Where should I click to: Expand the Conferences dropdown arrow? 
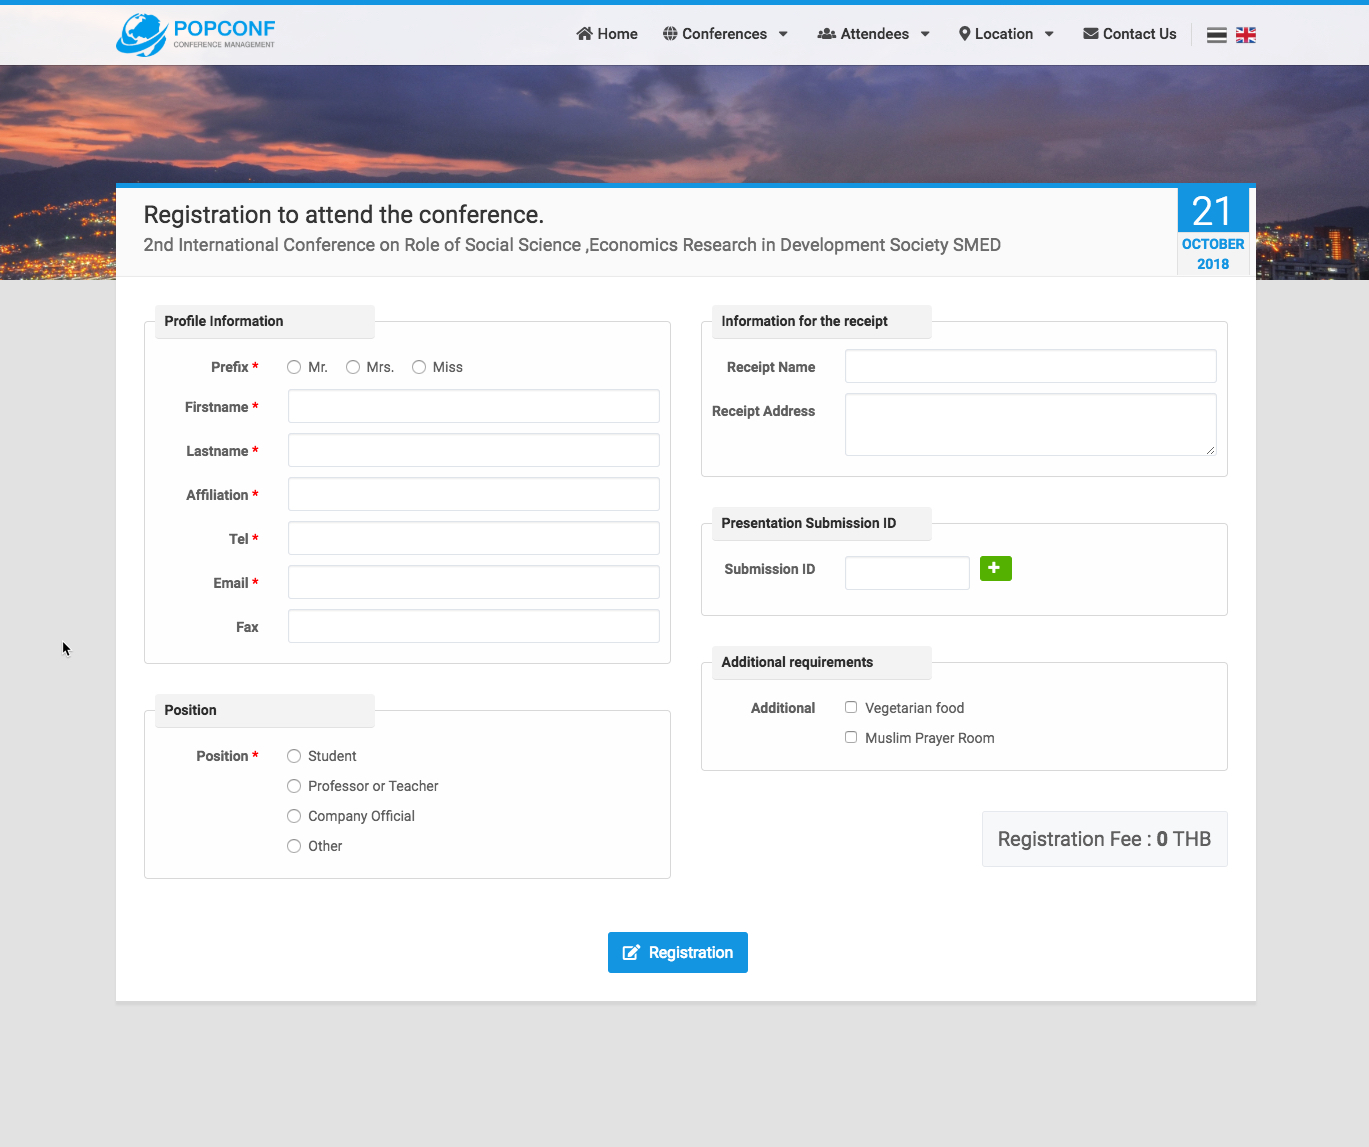783,34
